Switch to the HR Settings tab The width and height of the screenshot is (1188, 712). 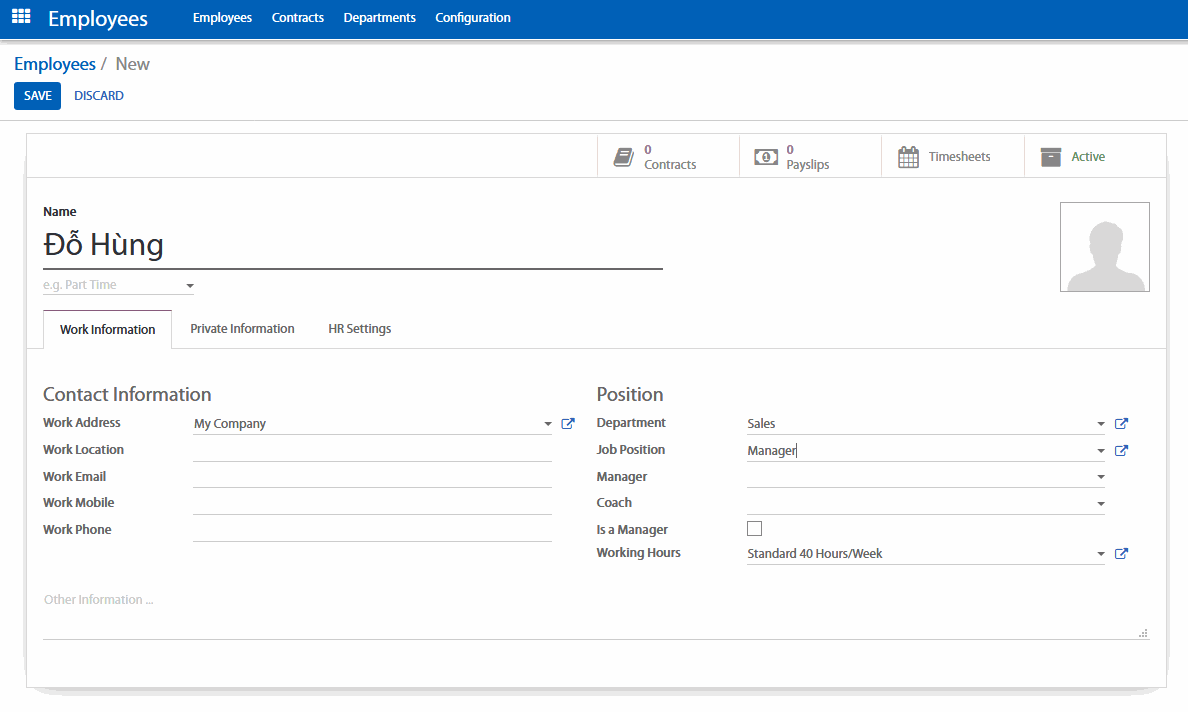[x=359, y=329]
